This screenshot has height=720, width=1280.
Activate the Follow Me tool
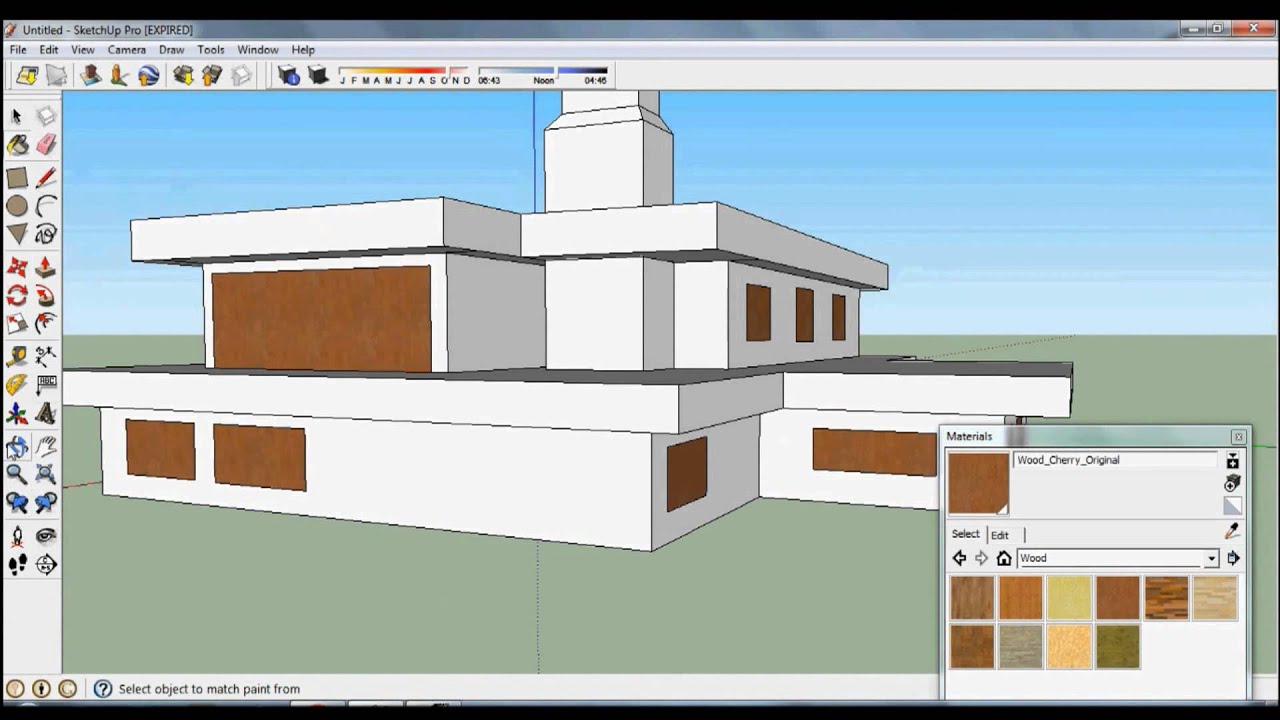46,296
